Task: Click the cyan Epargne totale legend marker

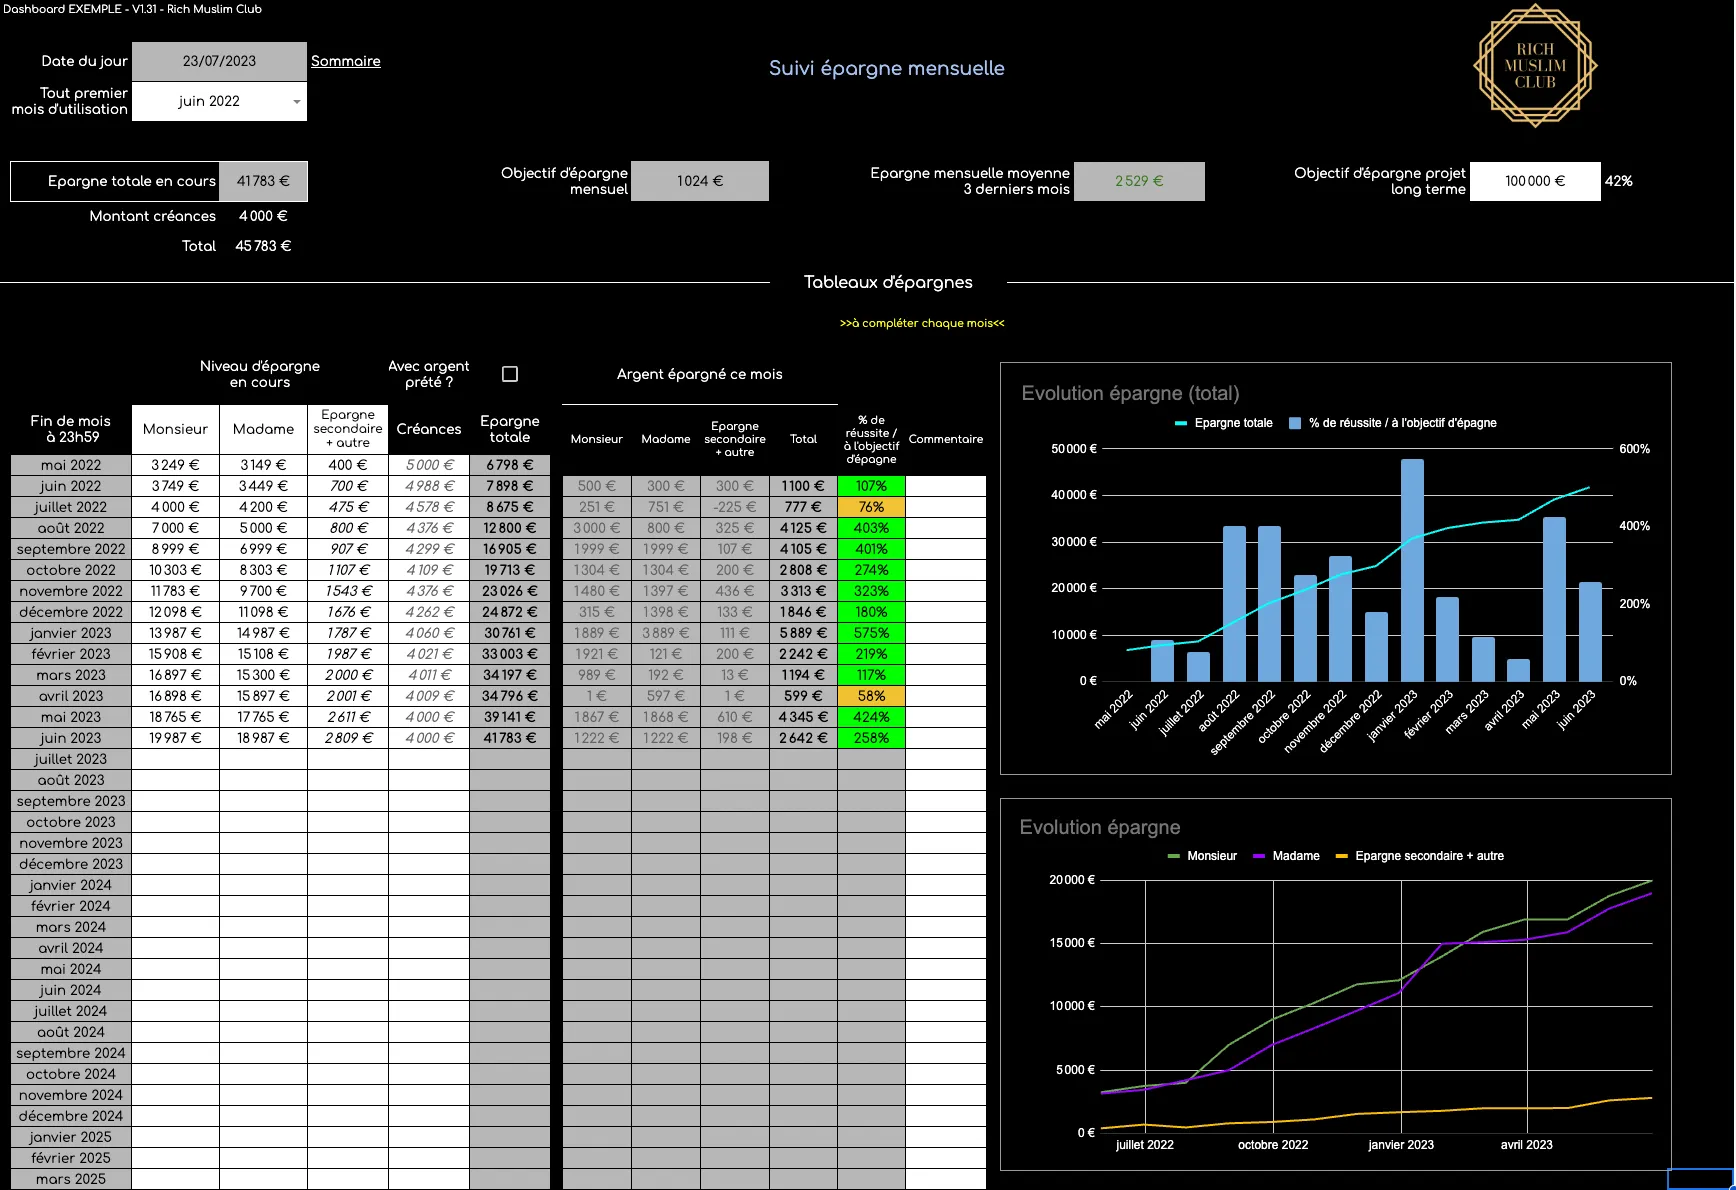Action: tap(1181, 423)
